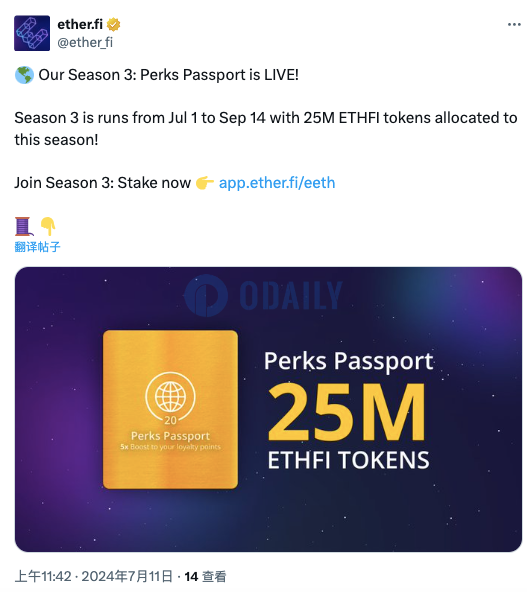Screen dimensions: 527x592
Task: Open the ether.fi profile avatar
Action: (x=32, y=33)
